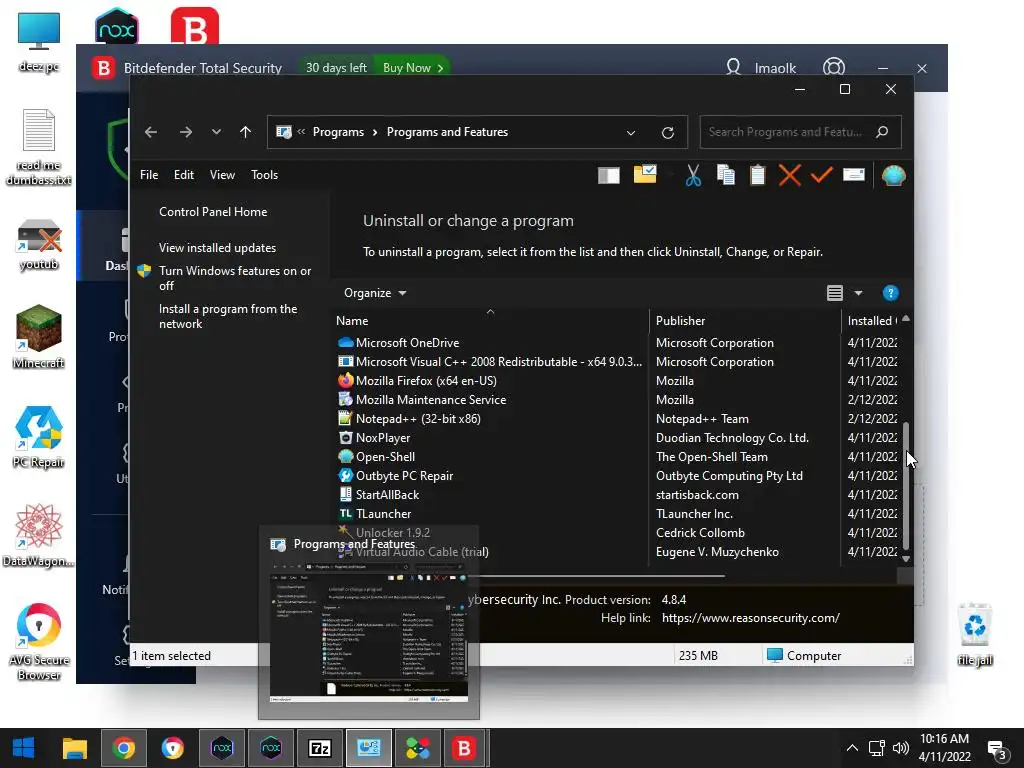
Task: Click Turn Windows features on or off
Action: pos(235,278)
